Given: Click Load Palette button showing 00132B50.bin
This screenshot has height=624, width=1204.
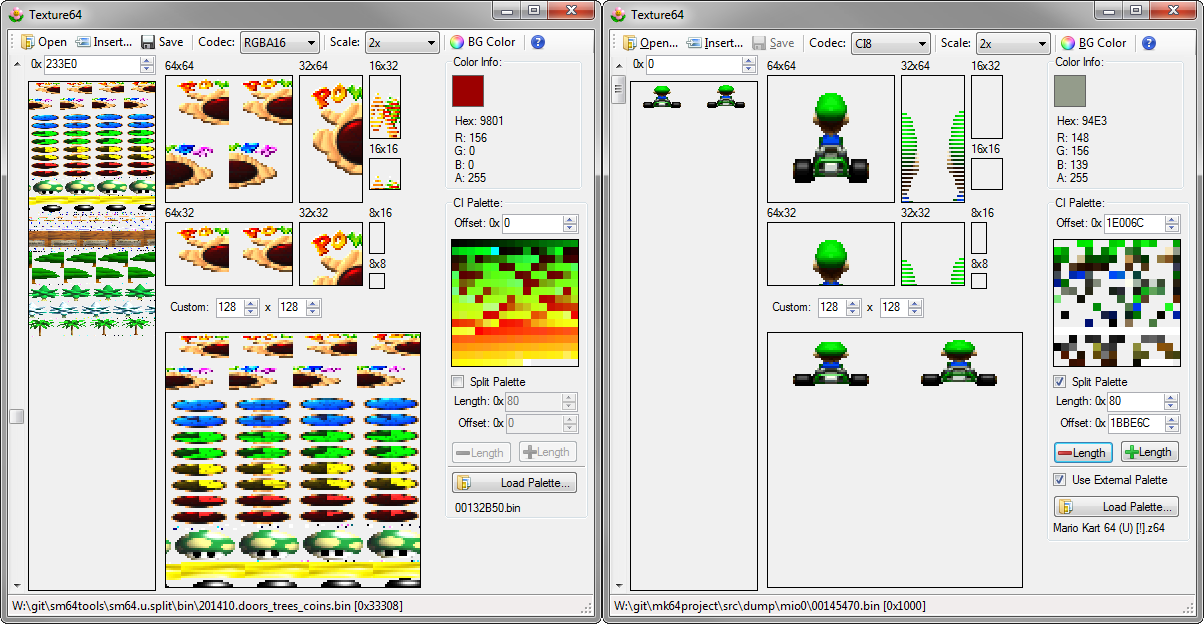Looking at the screenshot, I should click(x=514, y=483).
